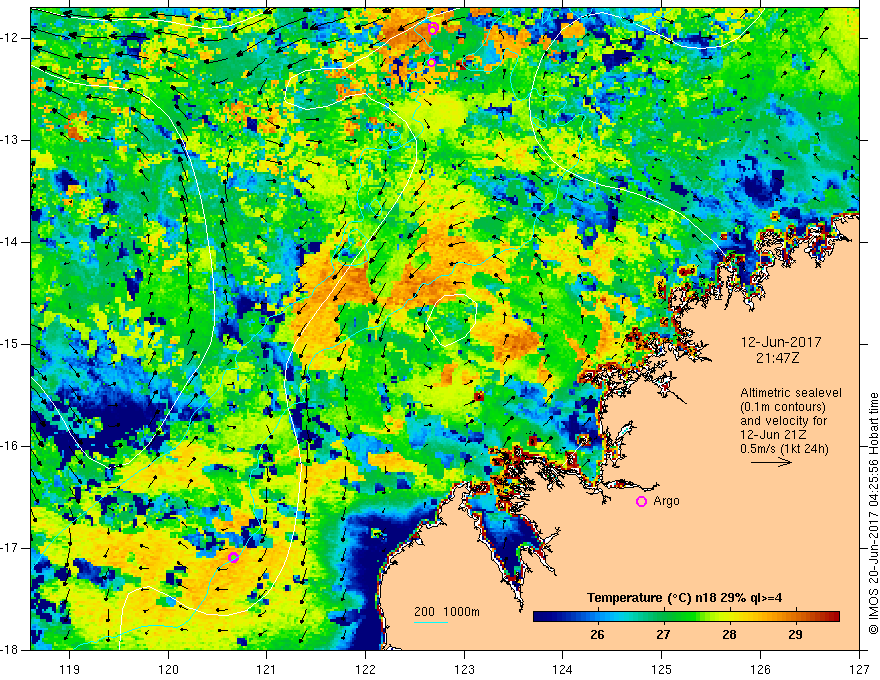The width and height of the screenshot is (880, 680).
Task: Click longitude axis label 119
Action: pyautogui.click(x=70, y=669)
